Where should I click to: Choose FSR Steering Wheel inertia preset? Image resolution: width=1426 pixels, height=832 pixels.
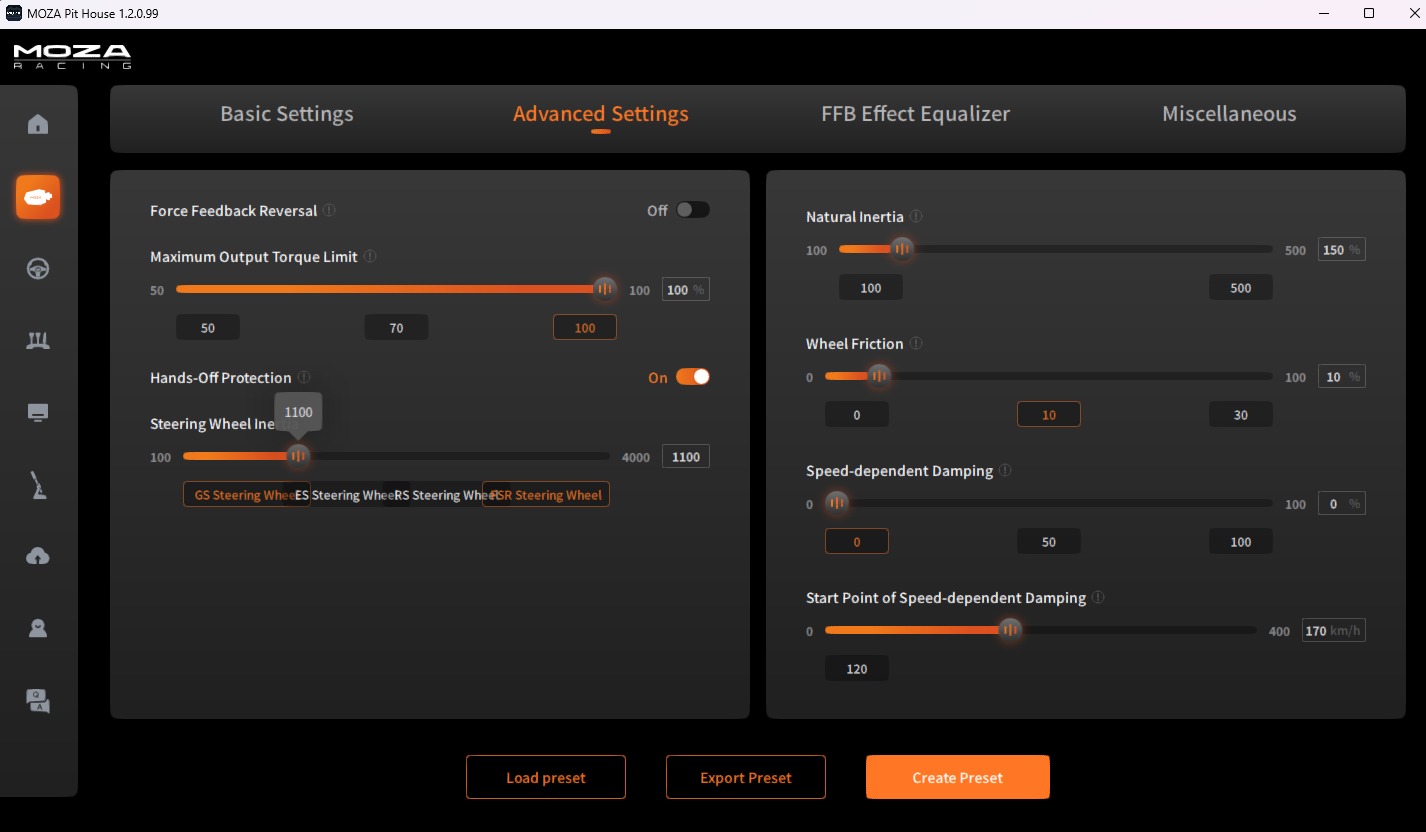pyautogui.click(x=546, y=495)
